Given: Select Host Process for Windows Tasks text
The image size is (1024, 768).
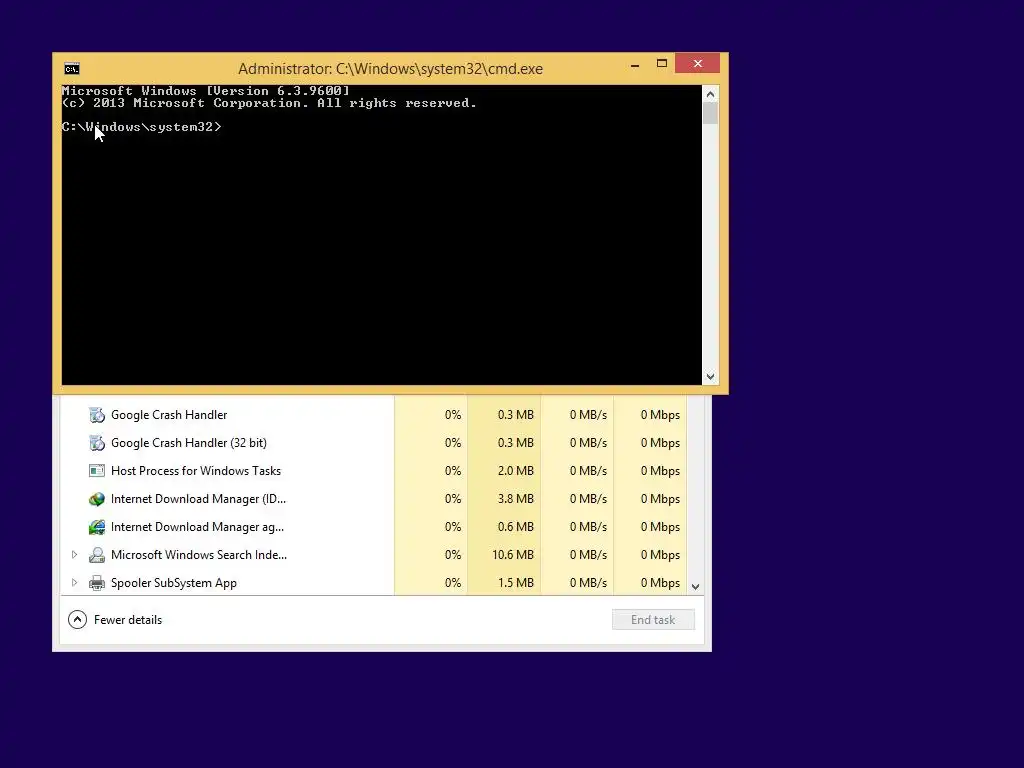Looking at the screenshot, I should click(x=196, y=471).
